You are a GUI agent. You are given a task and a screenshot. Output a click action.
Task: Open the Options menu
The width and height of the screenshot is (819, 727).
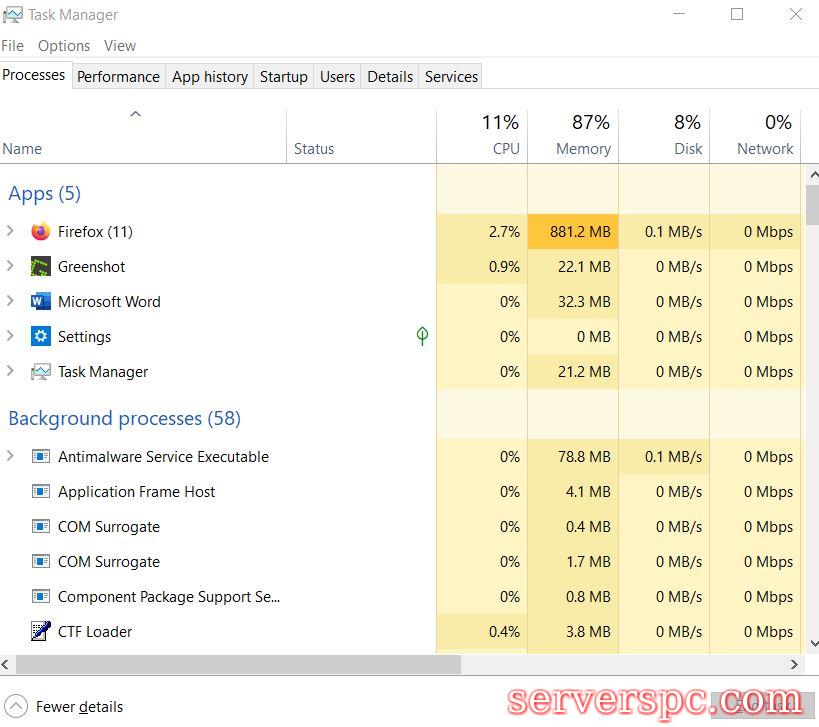pyautogui.click(x=64, y=46)
